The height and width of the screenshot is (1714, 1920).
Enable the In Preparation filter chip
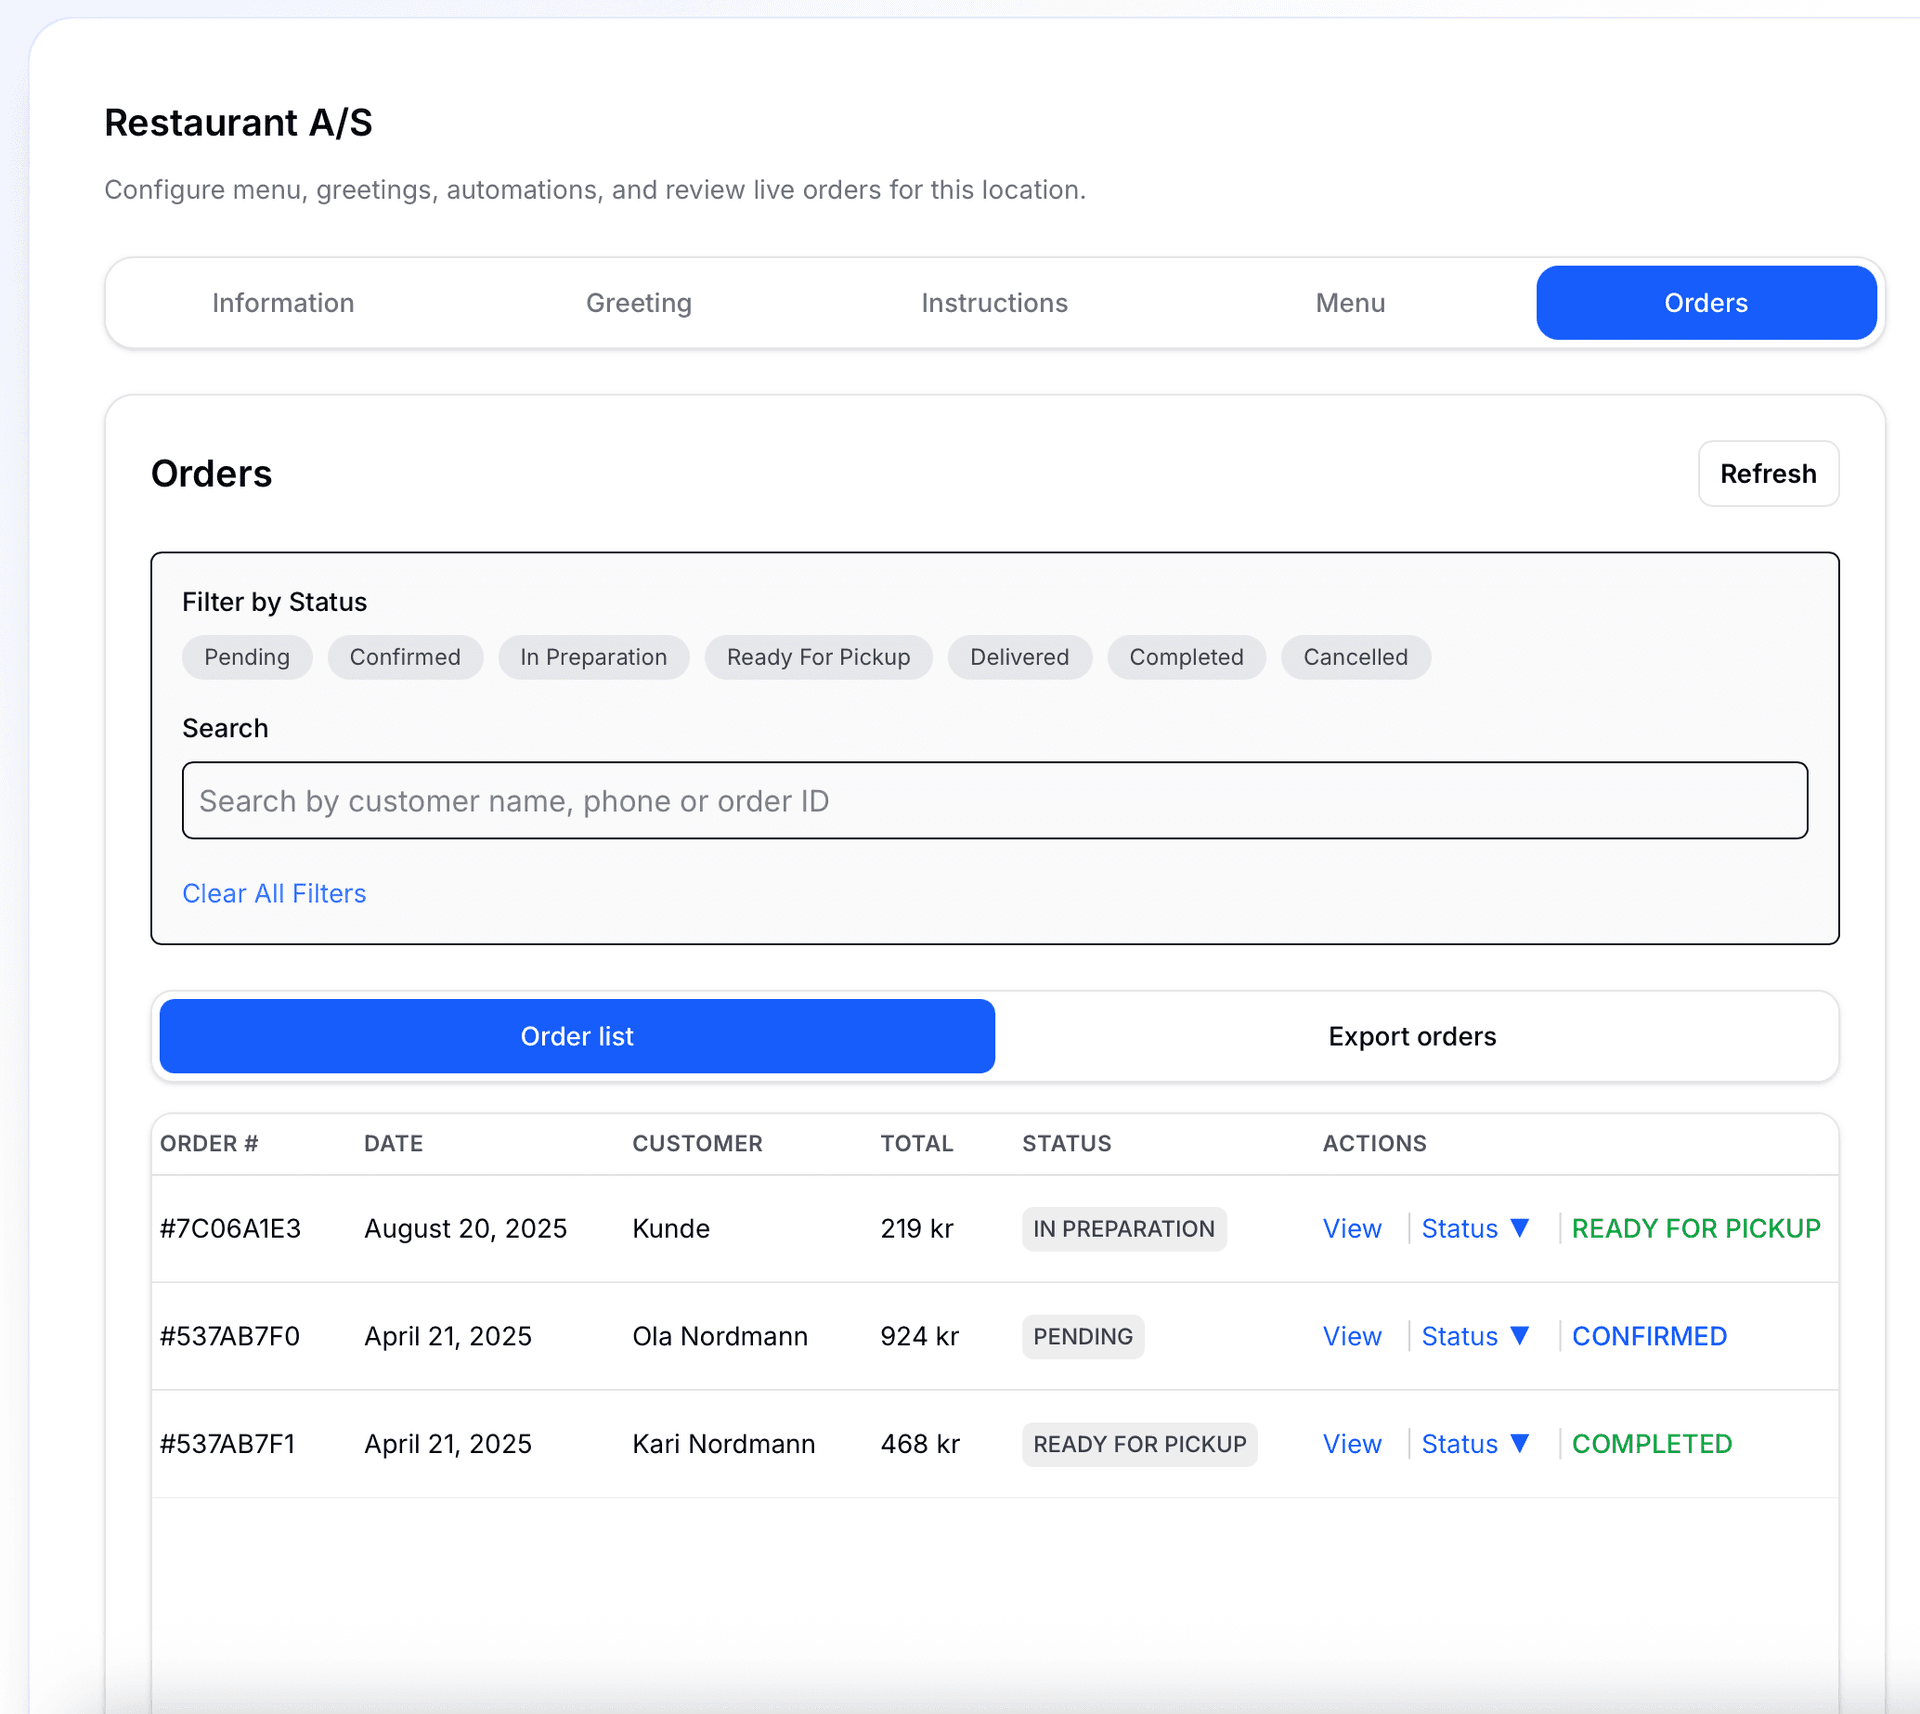[593, 657]
